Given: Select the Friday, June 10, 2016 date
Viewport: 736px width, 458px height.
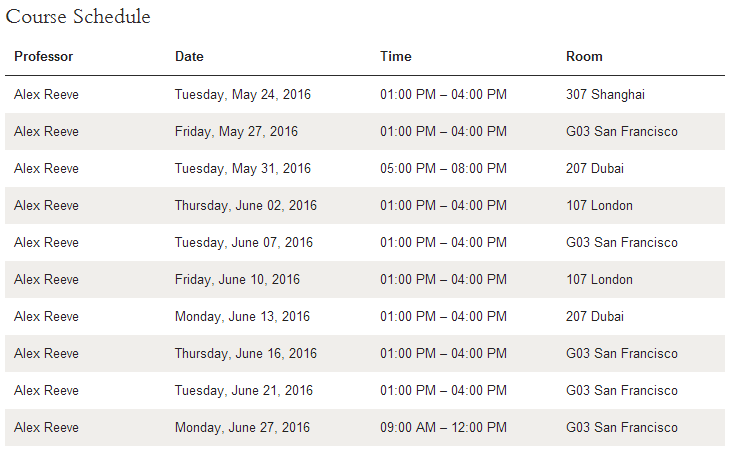Looking at the screenshot, I should click(x=237, y=280).
